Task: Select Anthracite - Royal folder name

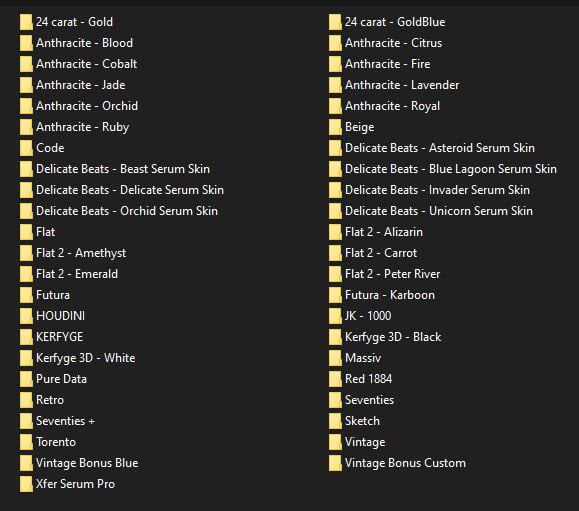Action: 392,106
